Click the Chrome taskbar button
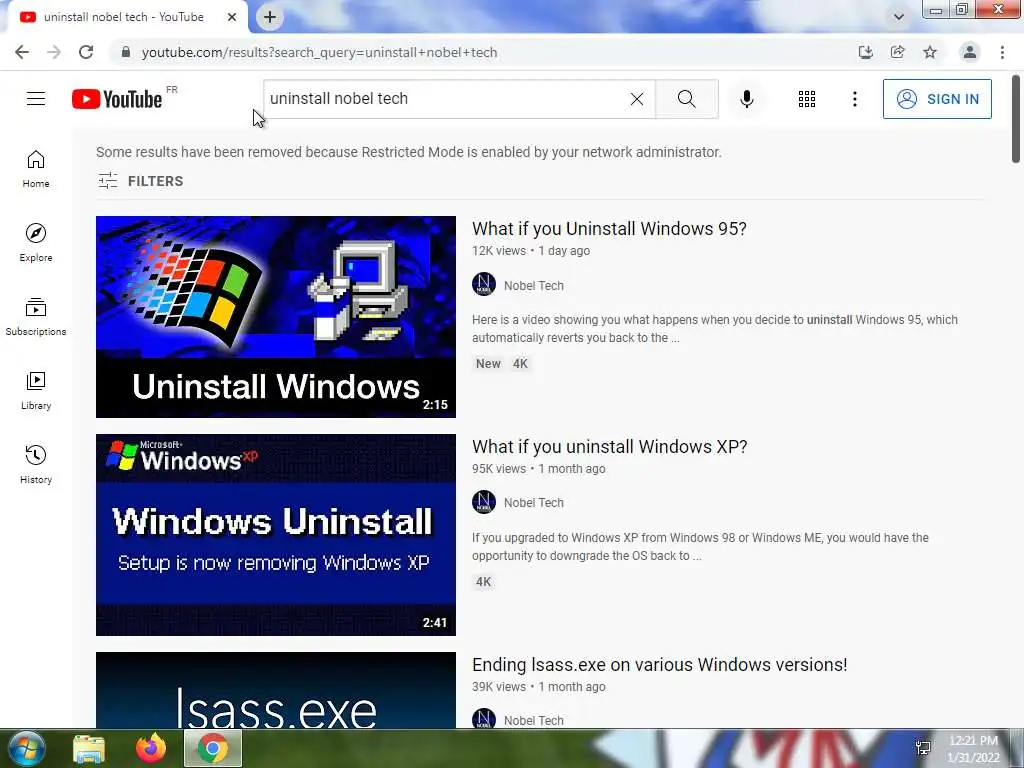The image size is (1024, 768). pyautogui.click(x=213, y=748)
